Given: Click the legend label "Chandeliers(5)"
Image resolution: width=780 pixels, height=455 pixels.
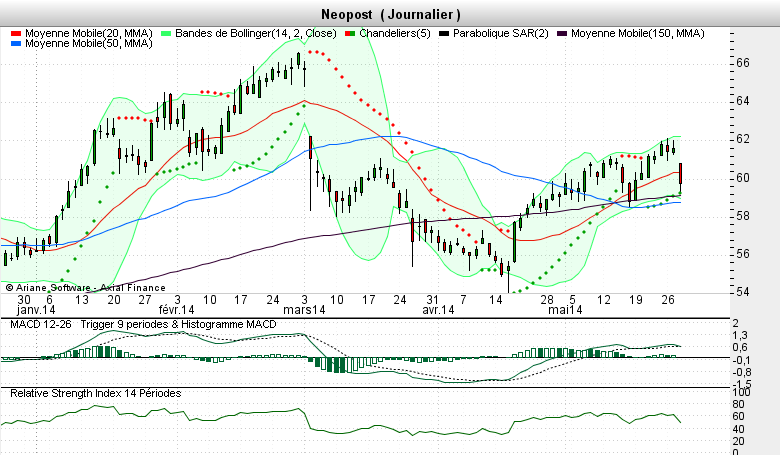Looking at the screenshot, I should tap(395, 33).
